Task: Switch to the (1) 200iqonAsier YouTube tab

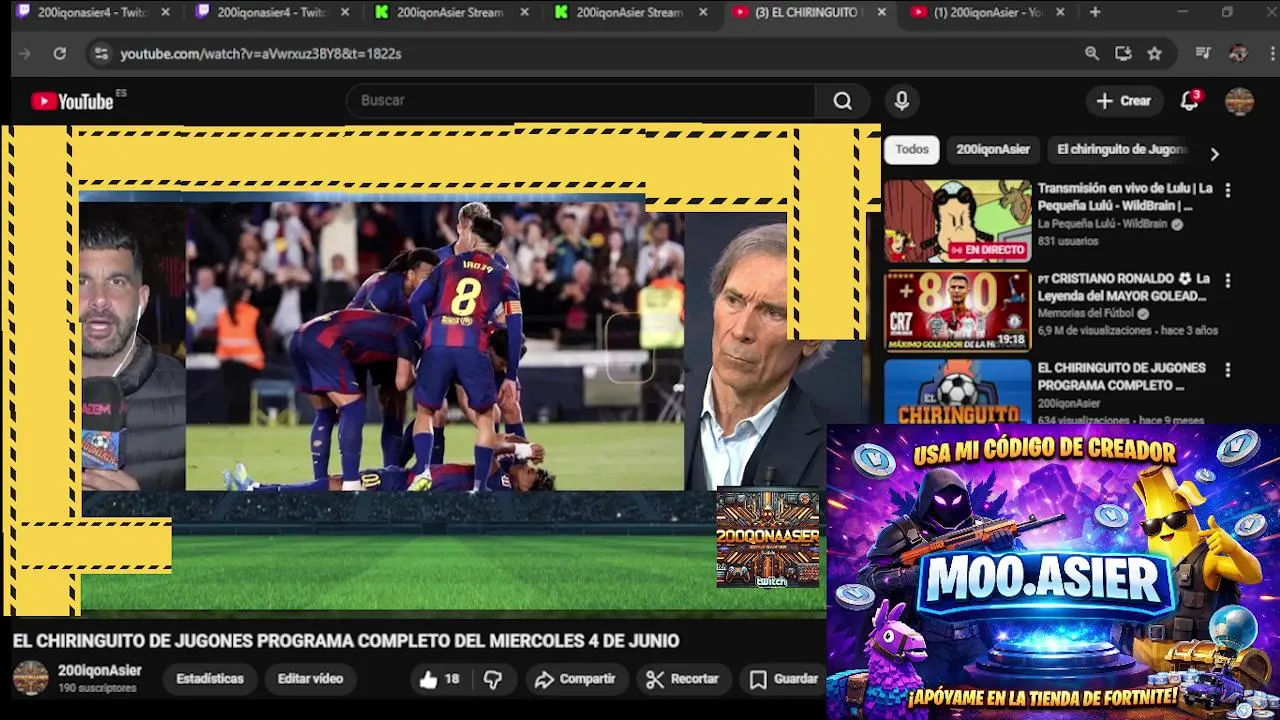Action: 988,12
